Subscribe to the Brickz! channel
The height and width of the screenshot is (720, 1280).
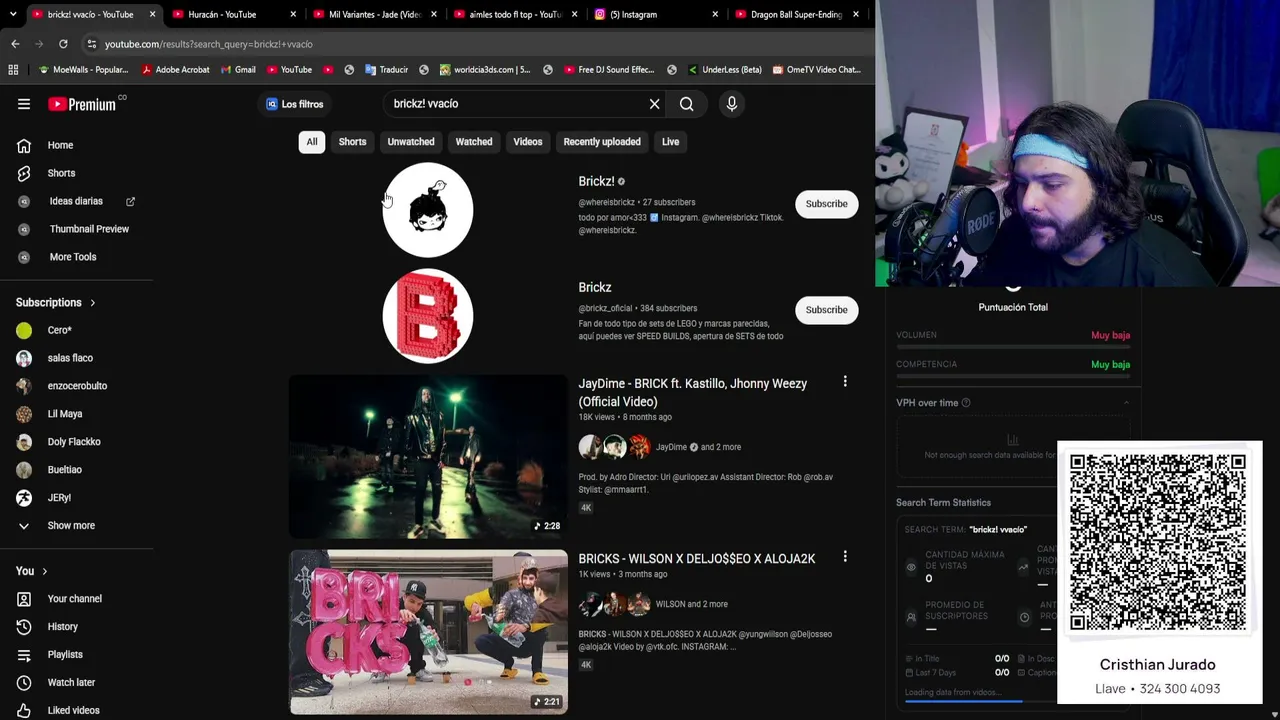click(827, 204)
